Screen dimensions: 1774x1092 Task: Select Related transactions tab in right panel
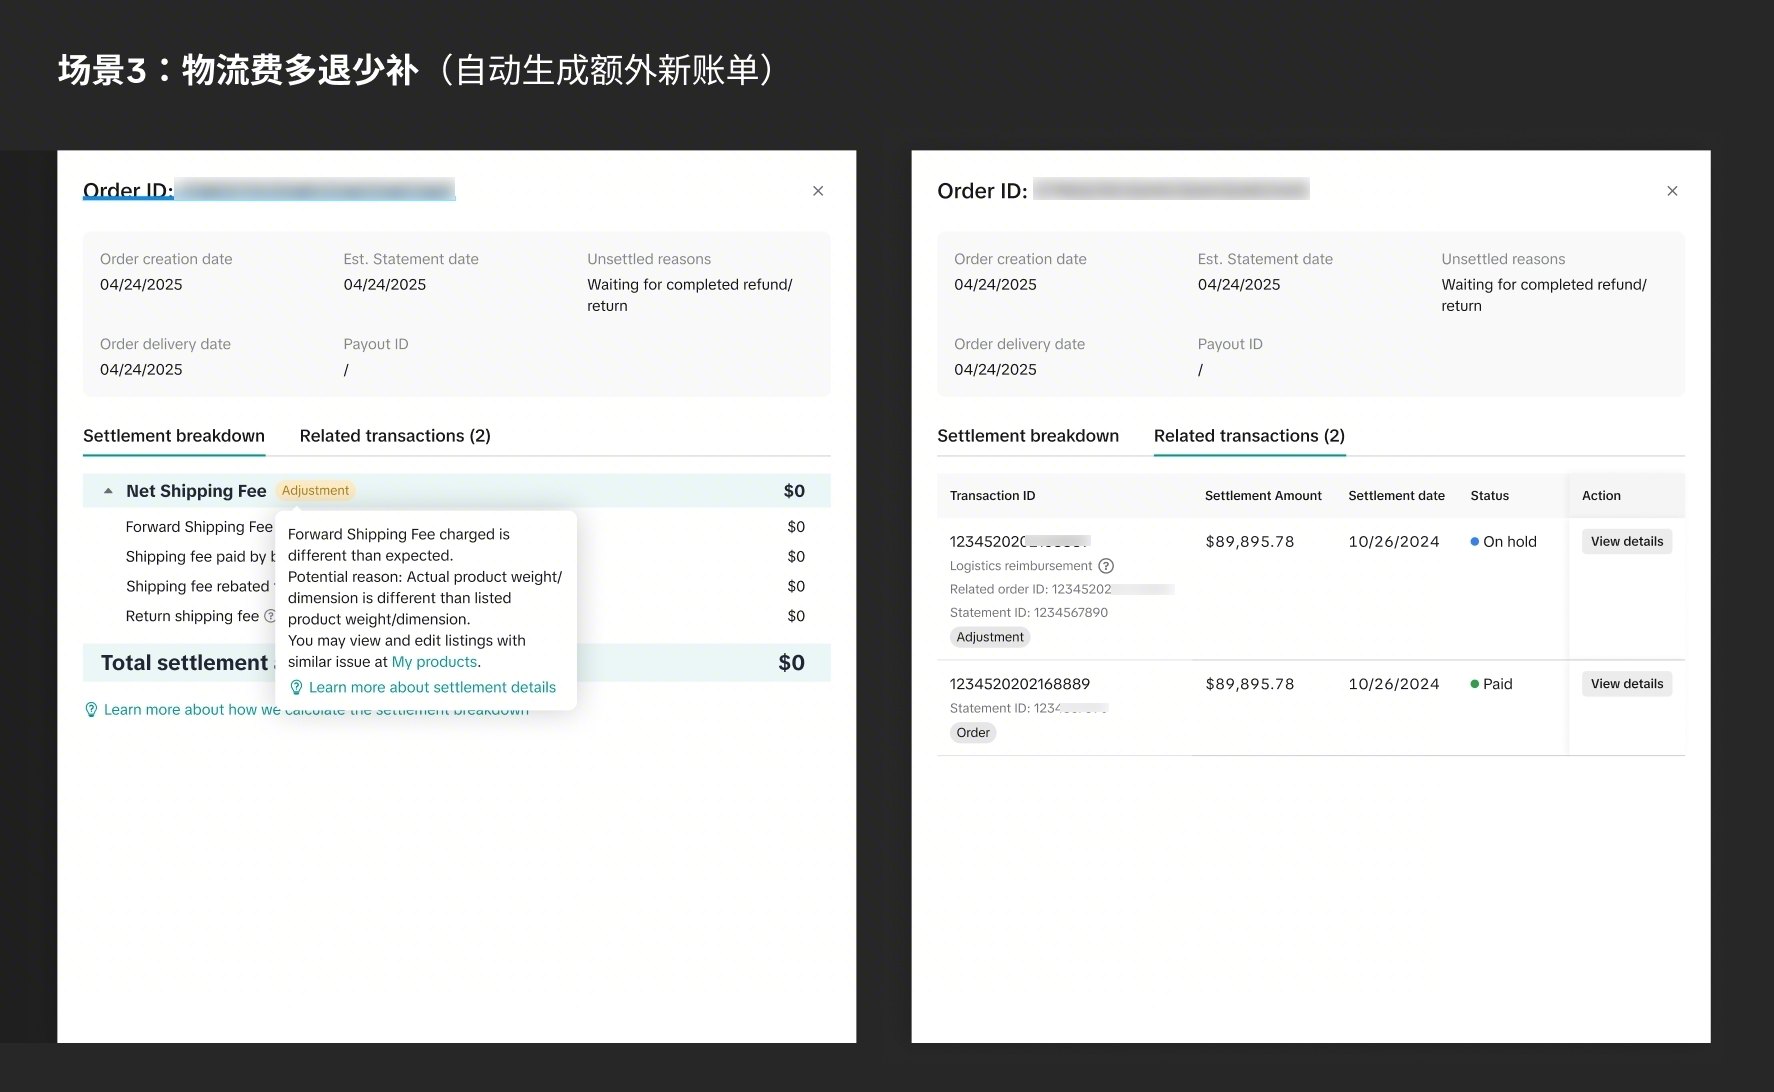coord(1249,436)
